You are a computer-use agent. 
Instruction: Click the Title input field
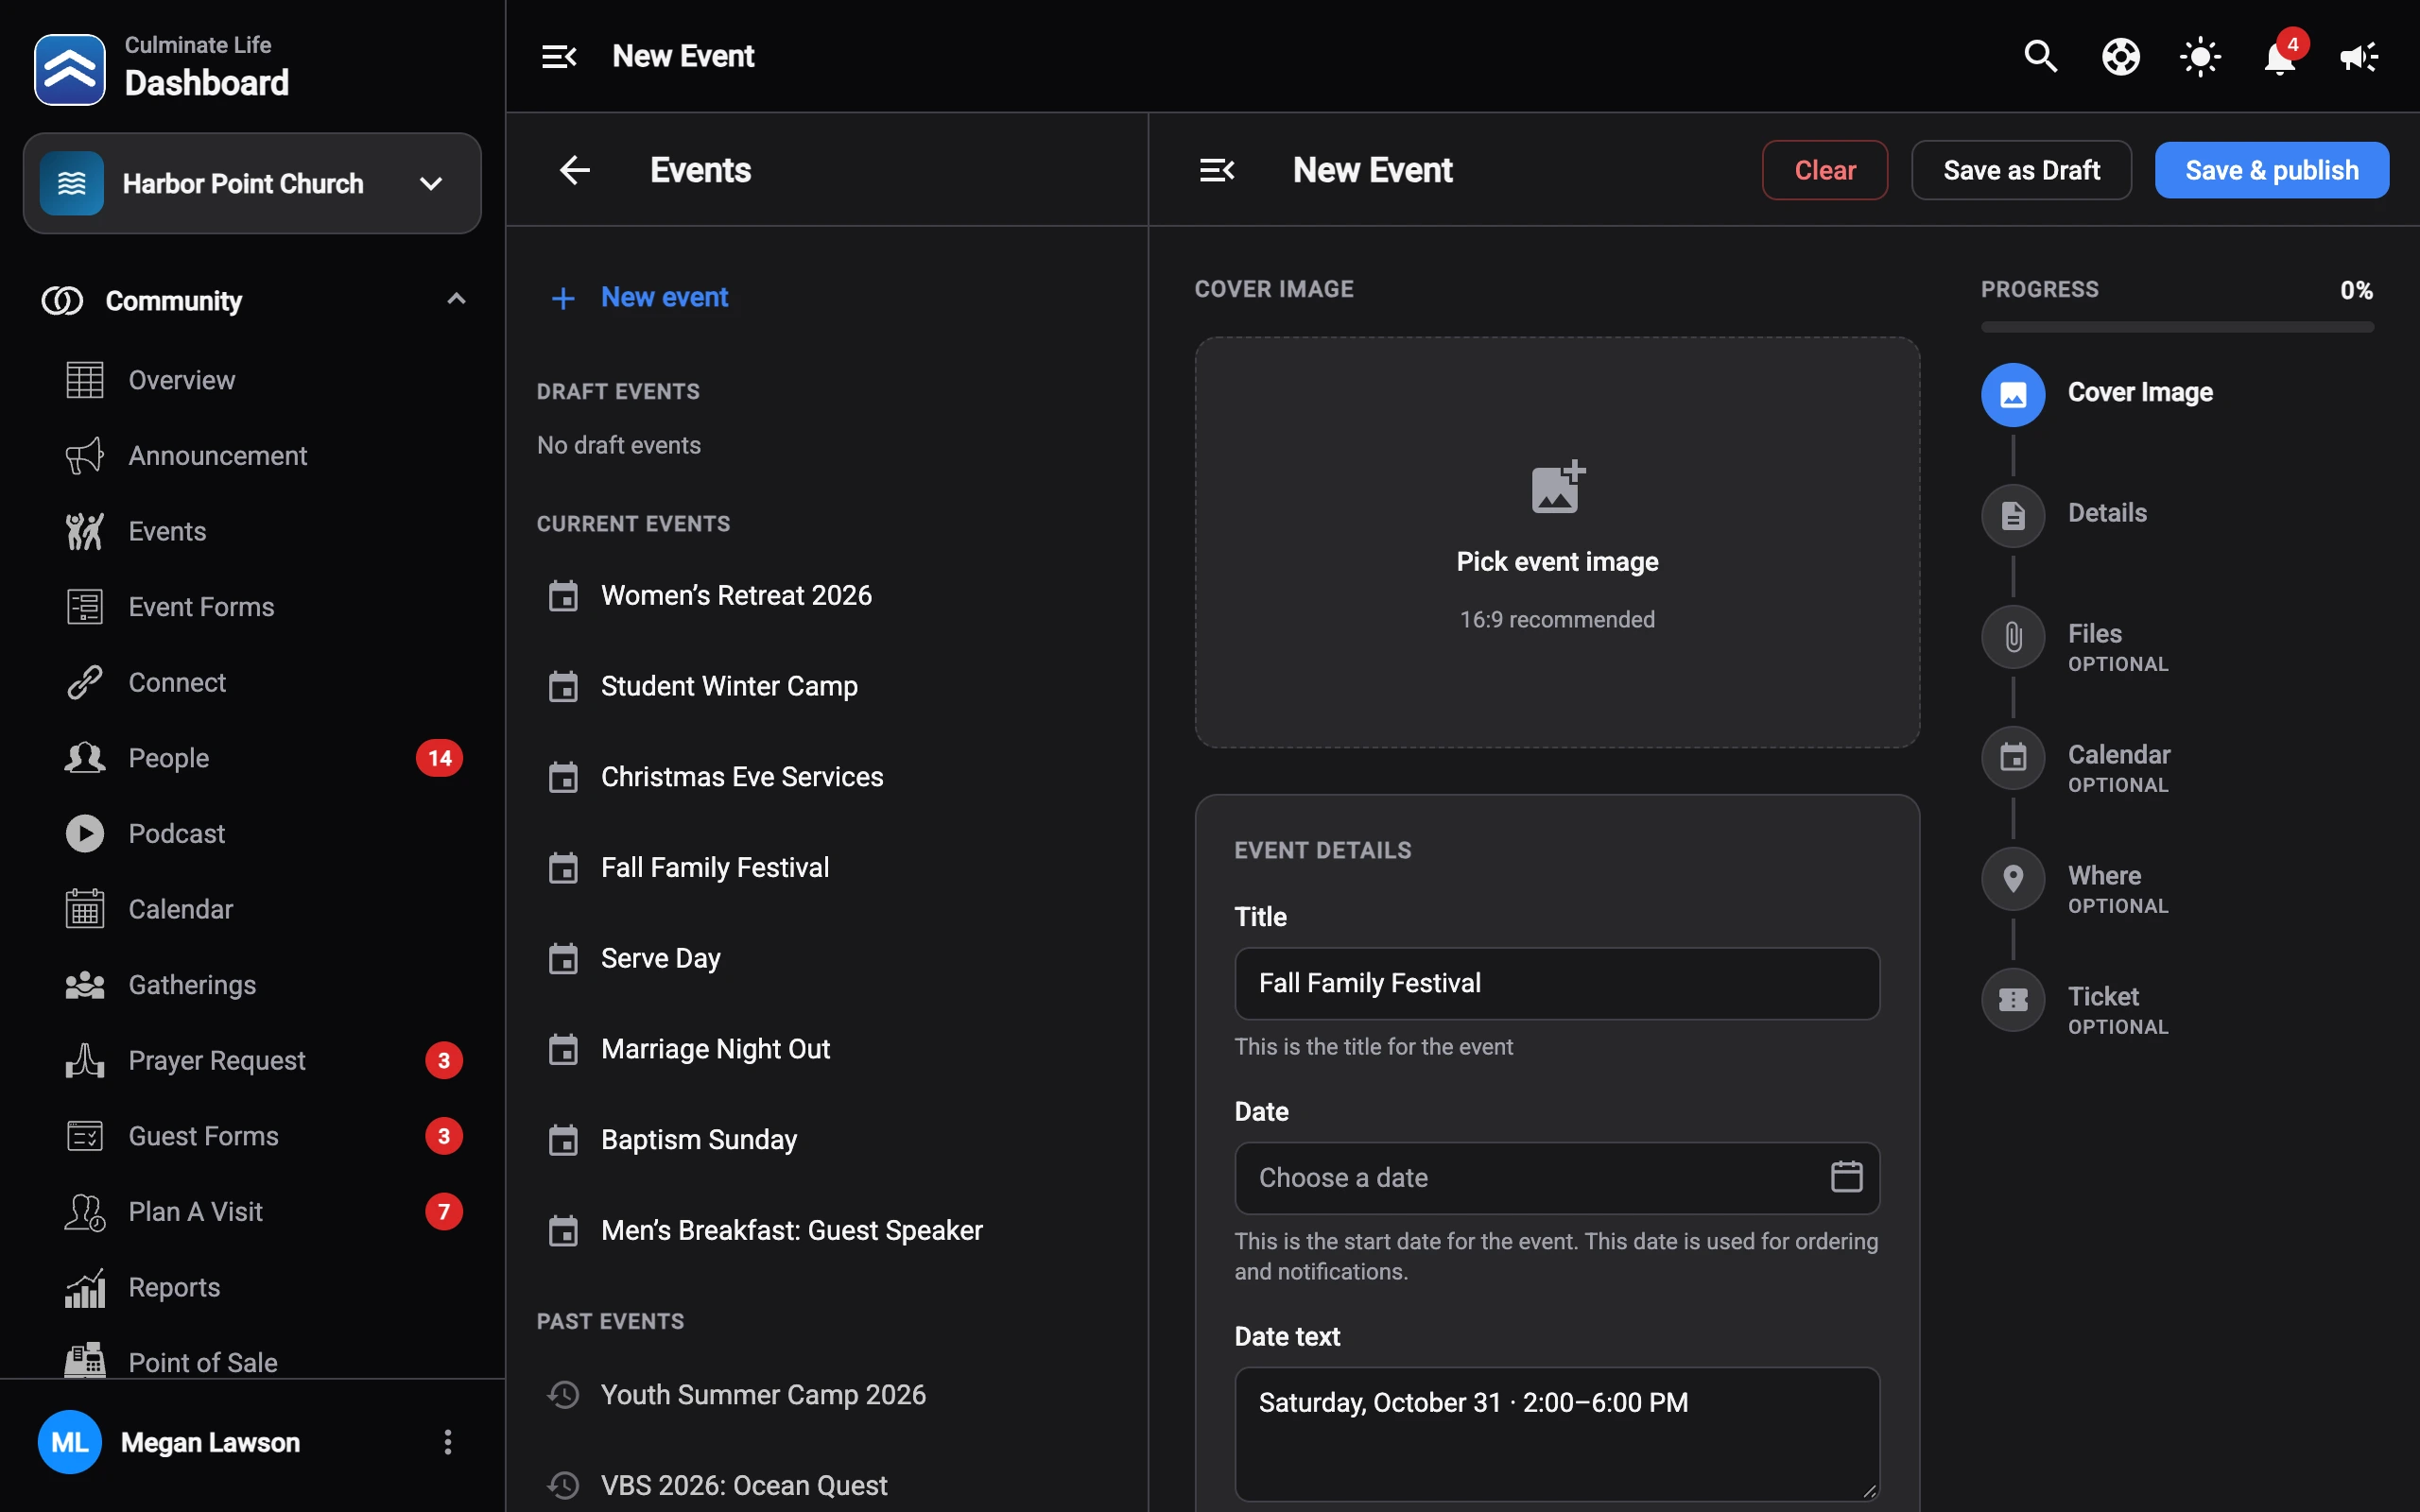click(x=1557, y=983)
